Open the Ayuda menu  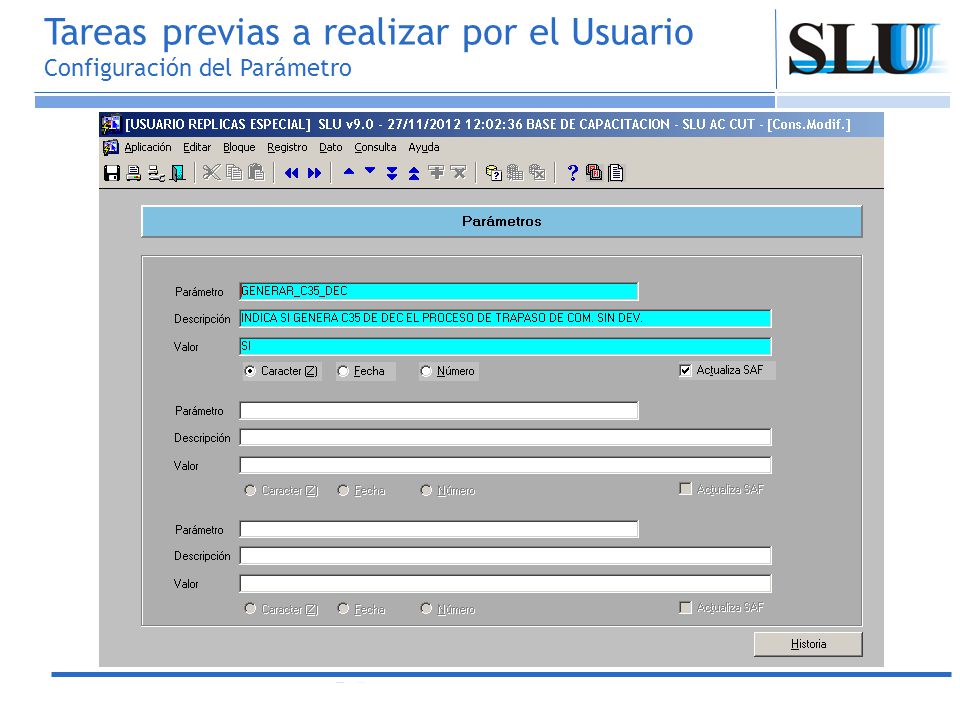(x=424, y=148)
